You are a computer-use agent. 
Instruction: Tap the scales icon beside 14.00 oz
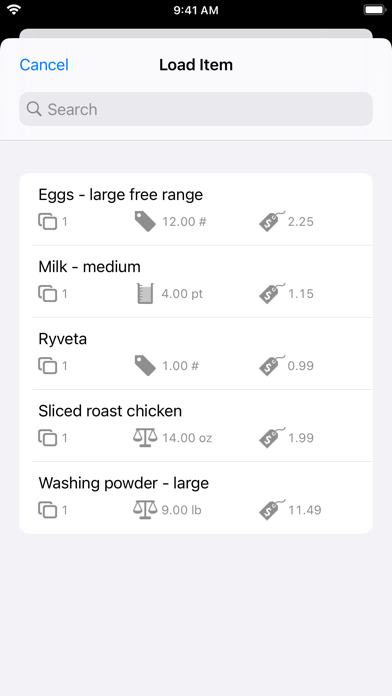click(145, 438)
